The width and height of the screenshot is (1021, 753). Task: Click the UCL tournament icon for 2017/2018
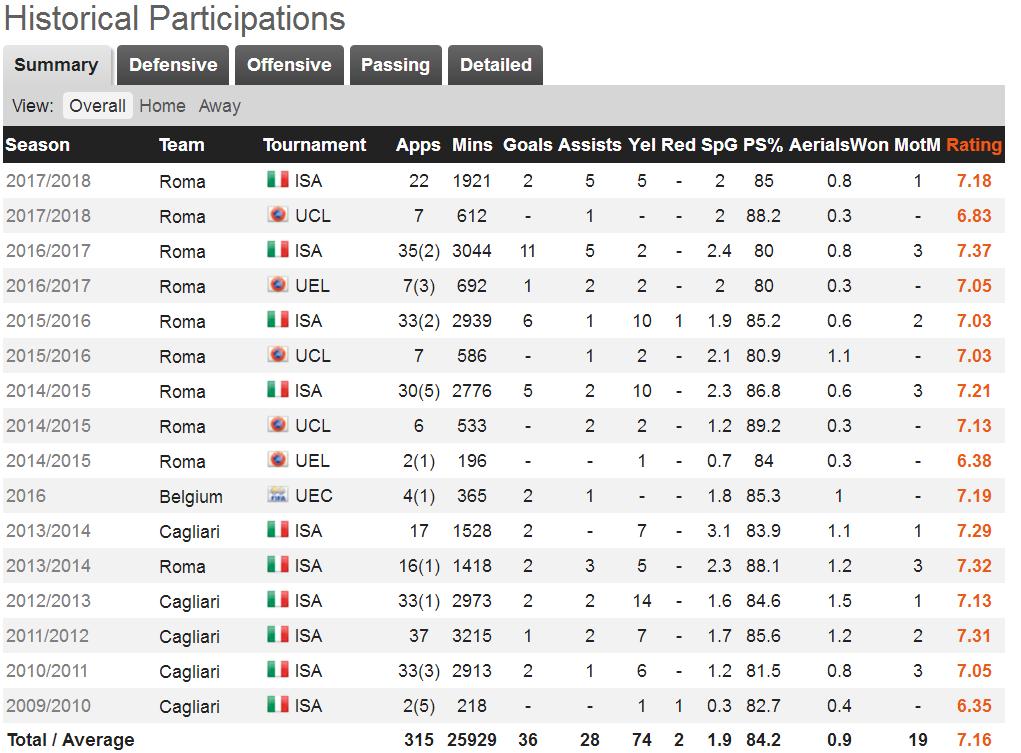coord(277,215)
